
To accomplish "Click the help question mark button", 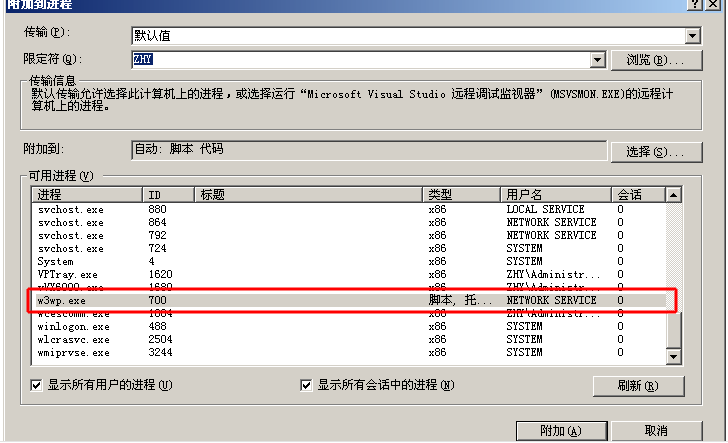I will [x=695, y=4].
